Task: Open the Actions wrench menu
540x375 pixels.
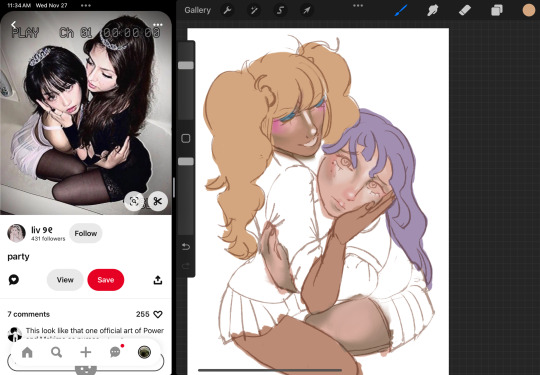Action: coord(227,10)
